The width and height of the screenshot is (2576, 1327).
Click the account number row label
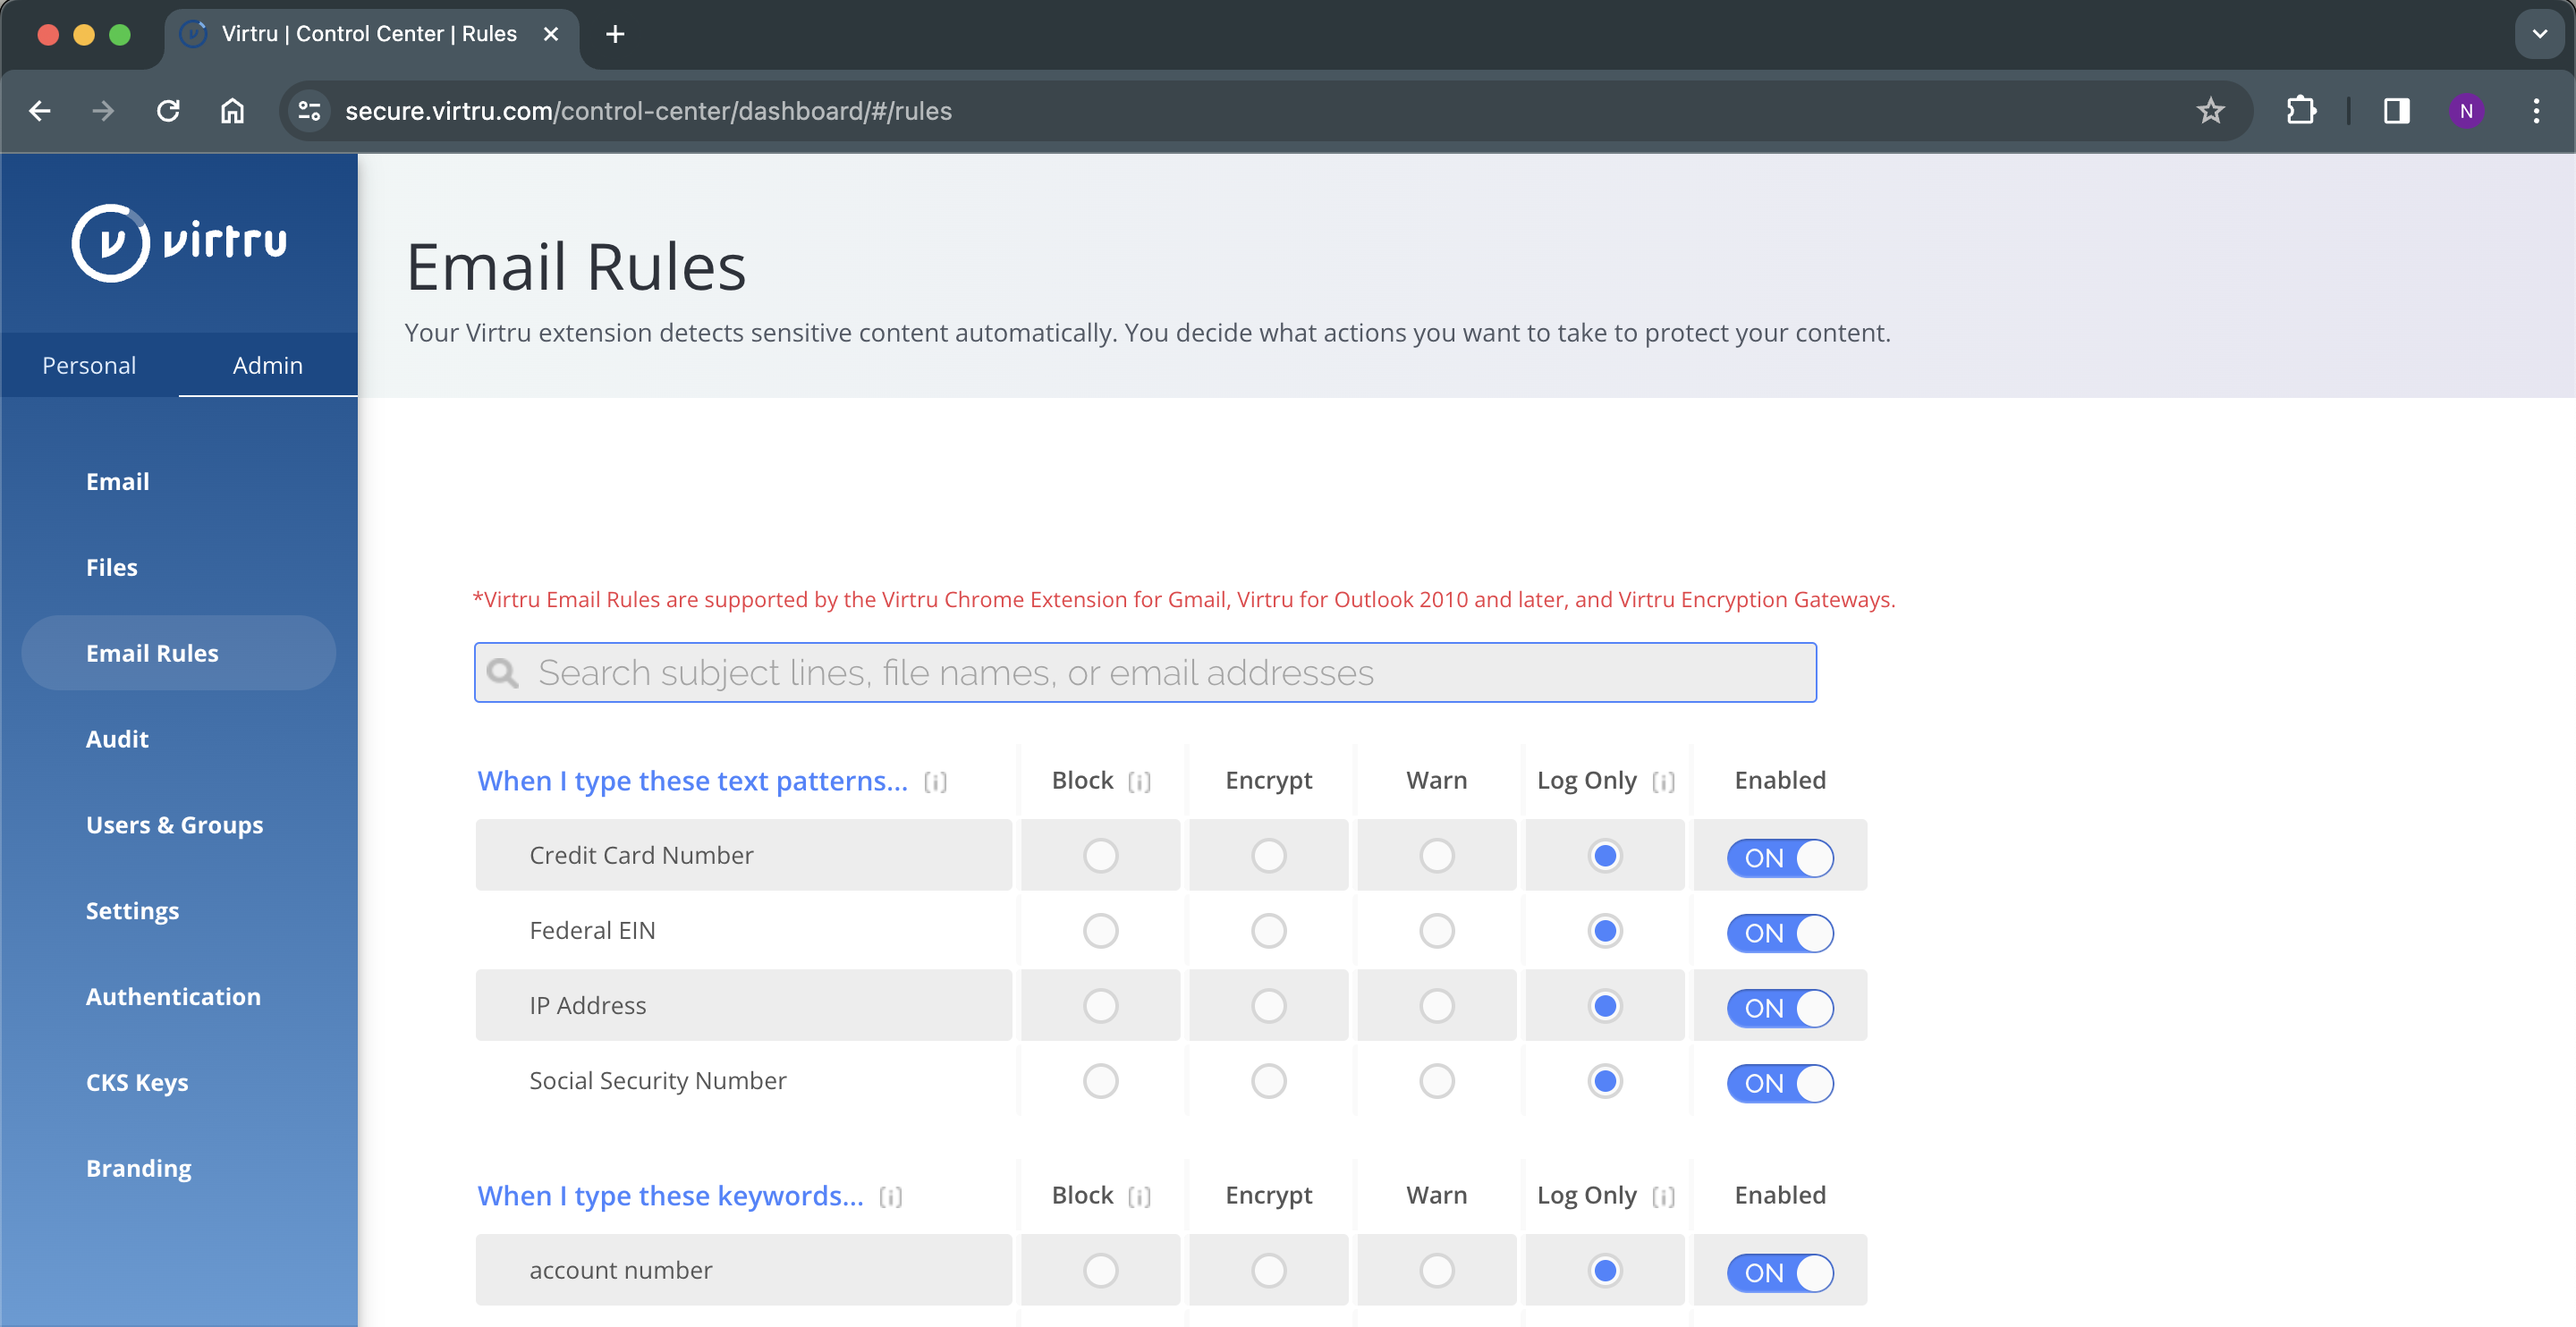621,1271
